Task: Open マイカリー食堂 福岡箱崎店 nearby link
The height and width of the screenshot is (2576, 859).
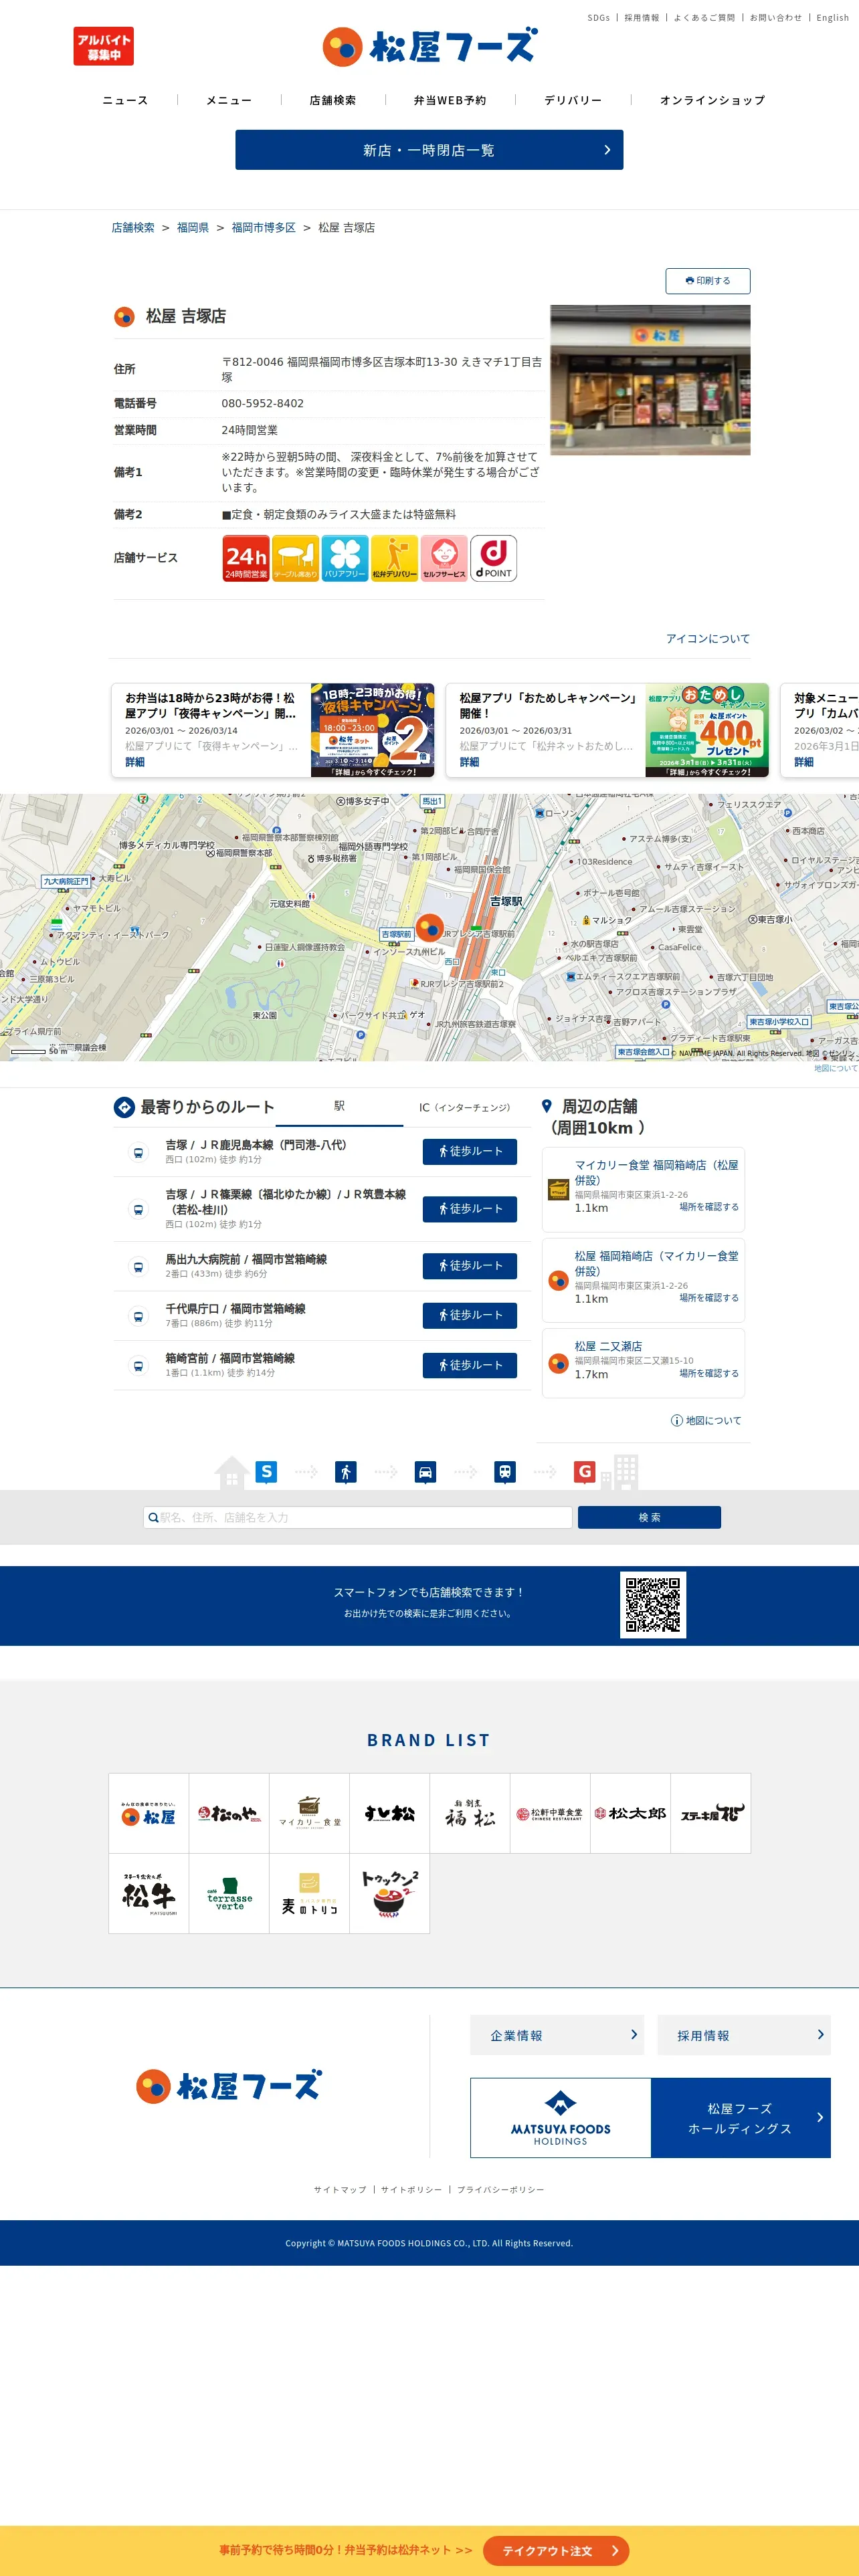Action: click(x=656, y=1172)
